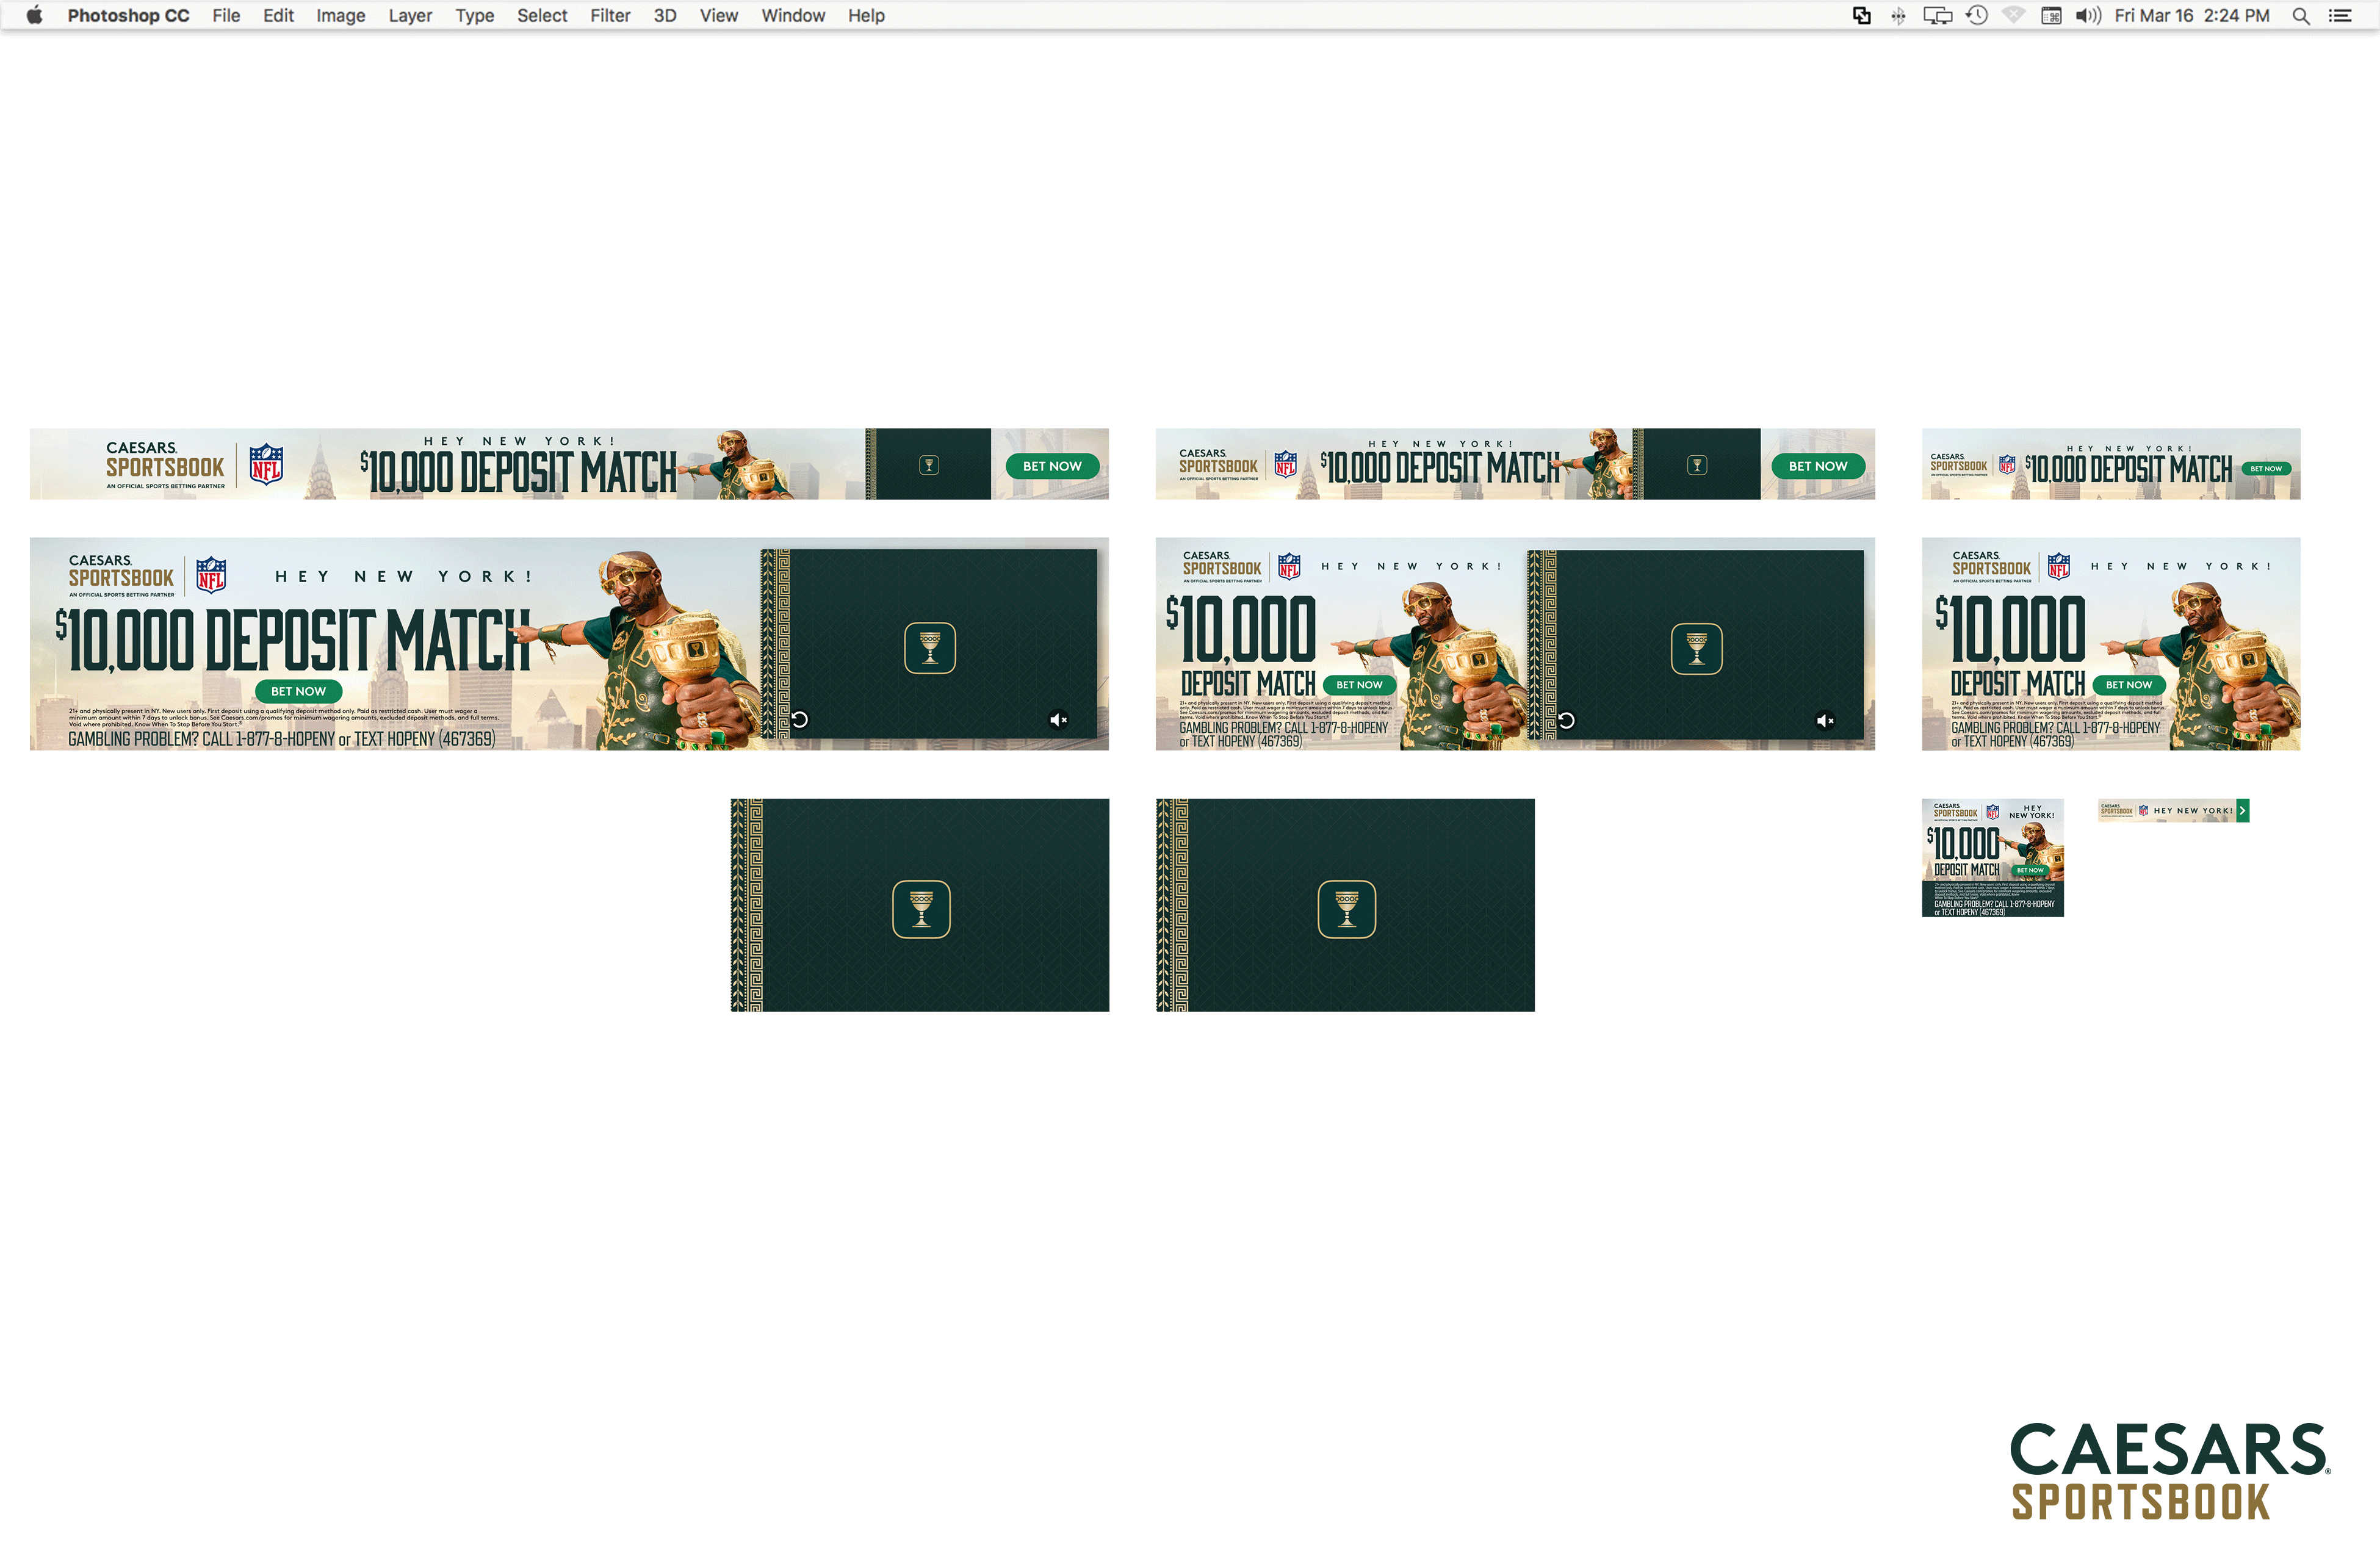Click chalice icon in widest leaderboard video panel
The width and height of the screenshot is (2380, 1567).
(929, 465)
